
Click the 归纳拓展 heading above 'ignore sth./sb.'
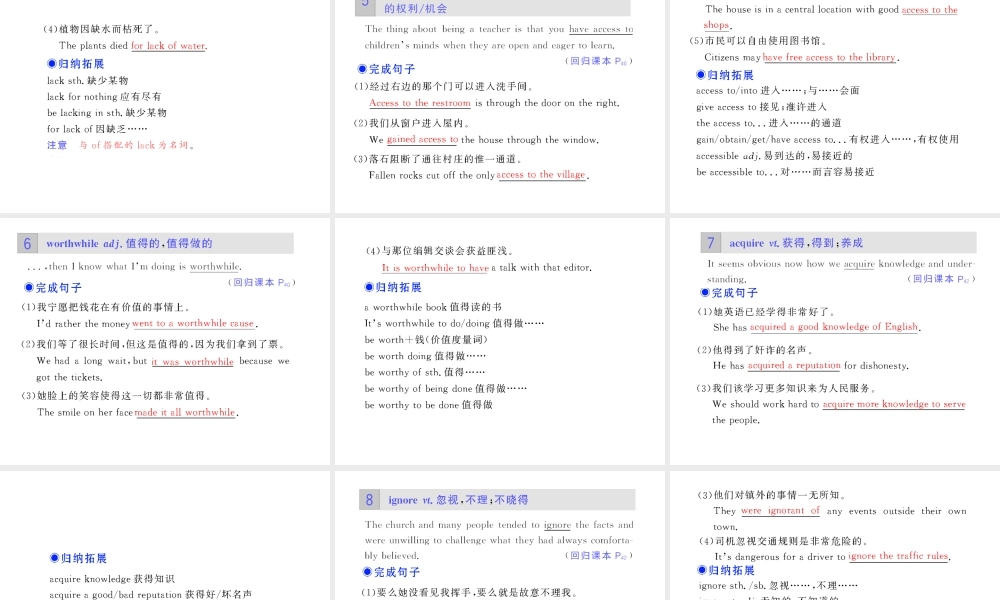726,570
